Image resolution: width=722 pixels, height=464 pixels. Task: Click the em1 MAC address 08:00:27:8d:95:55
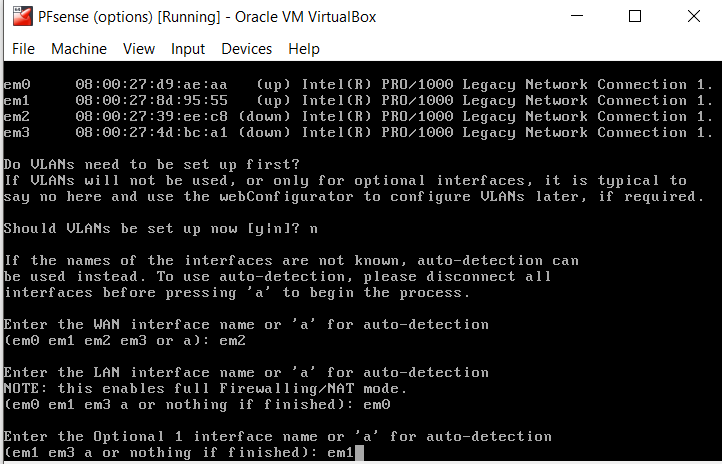(x=151, y=100)
